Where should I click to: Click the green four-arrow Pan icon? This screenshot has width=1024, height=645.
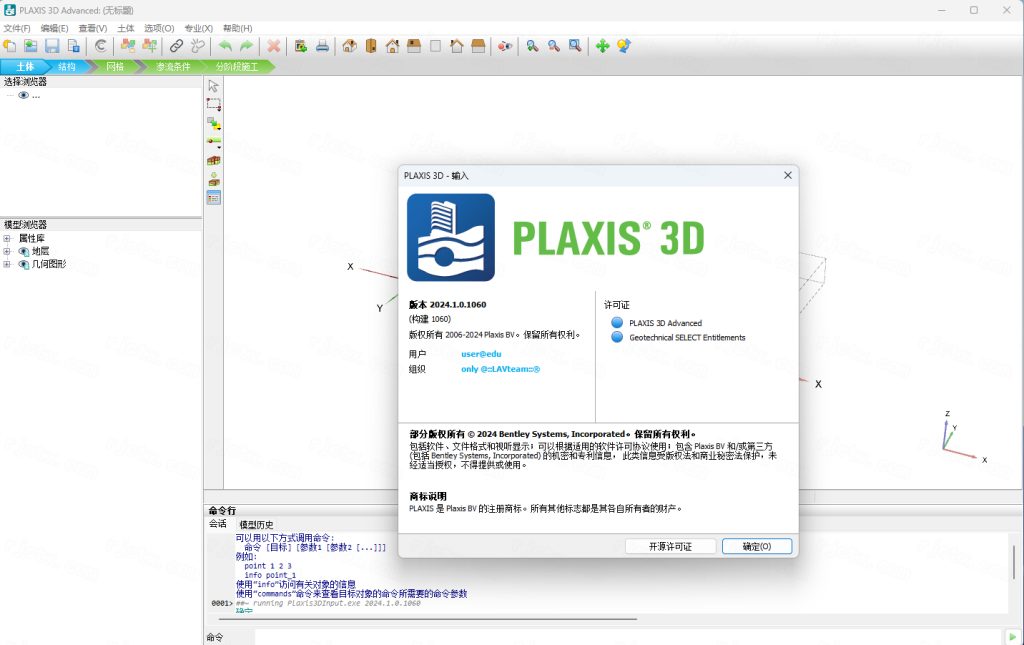[602, 46]
